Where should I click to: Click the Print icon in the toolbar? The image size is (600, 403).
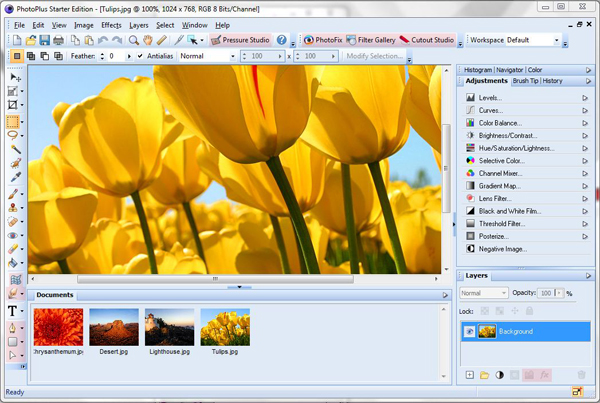[59, 41]
